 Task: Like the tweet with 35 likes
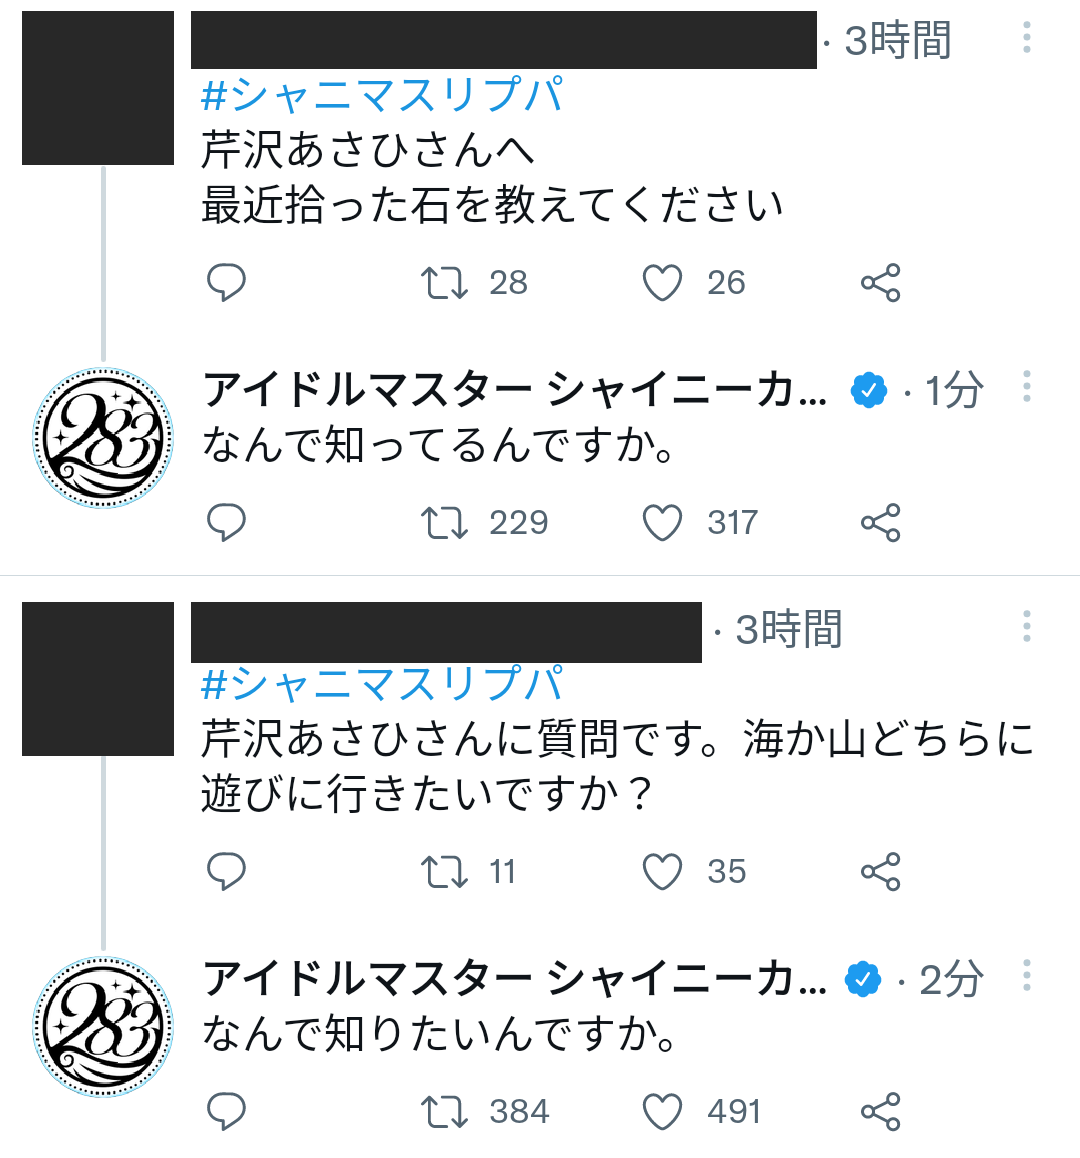tap(662, 872)
